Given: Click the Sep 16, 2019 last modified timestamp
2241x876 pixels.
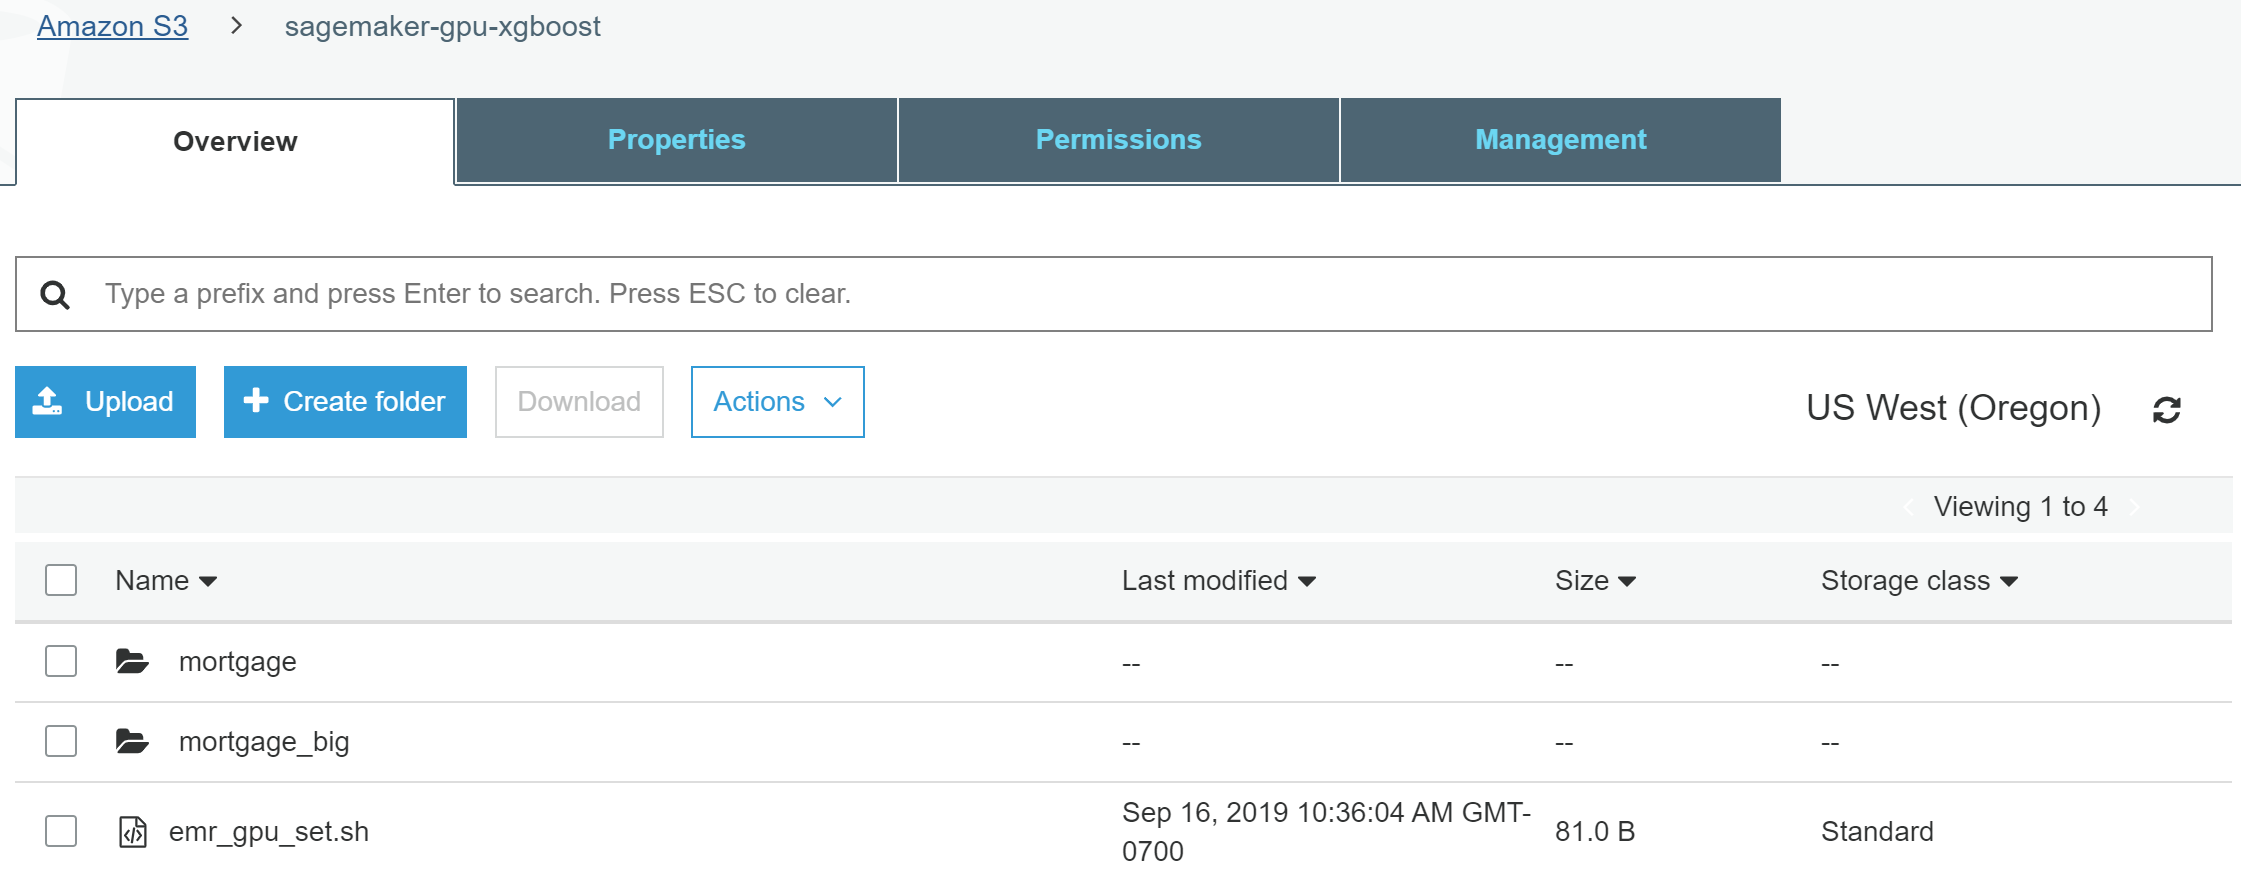Looking at the screenshot, I should [x=1326, y=831].
